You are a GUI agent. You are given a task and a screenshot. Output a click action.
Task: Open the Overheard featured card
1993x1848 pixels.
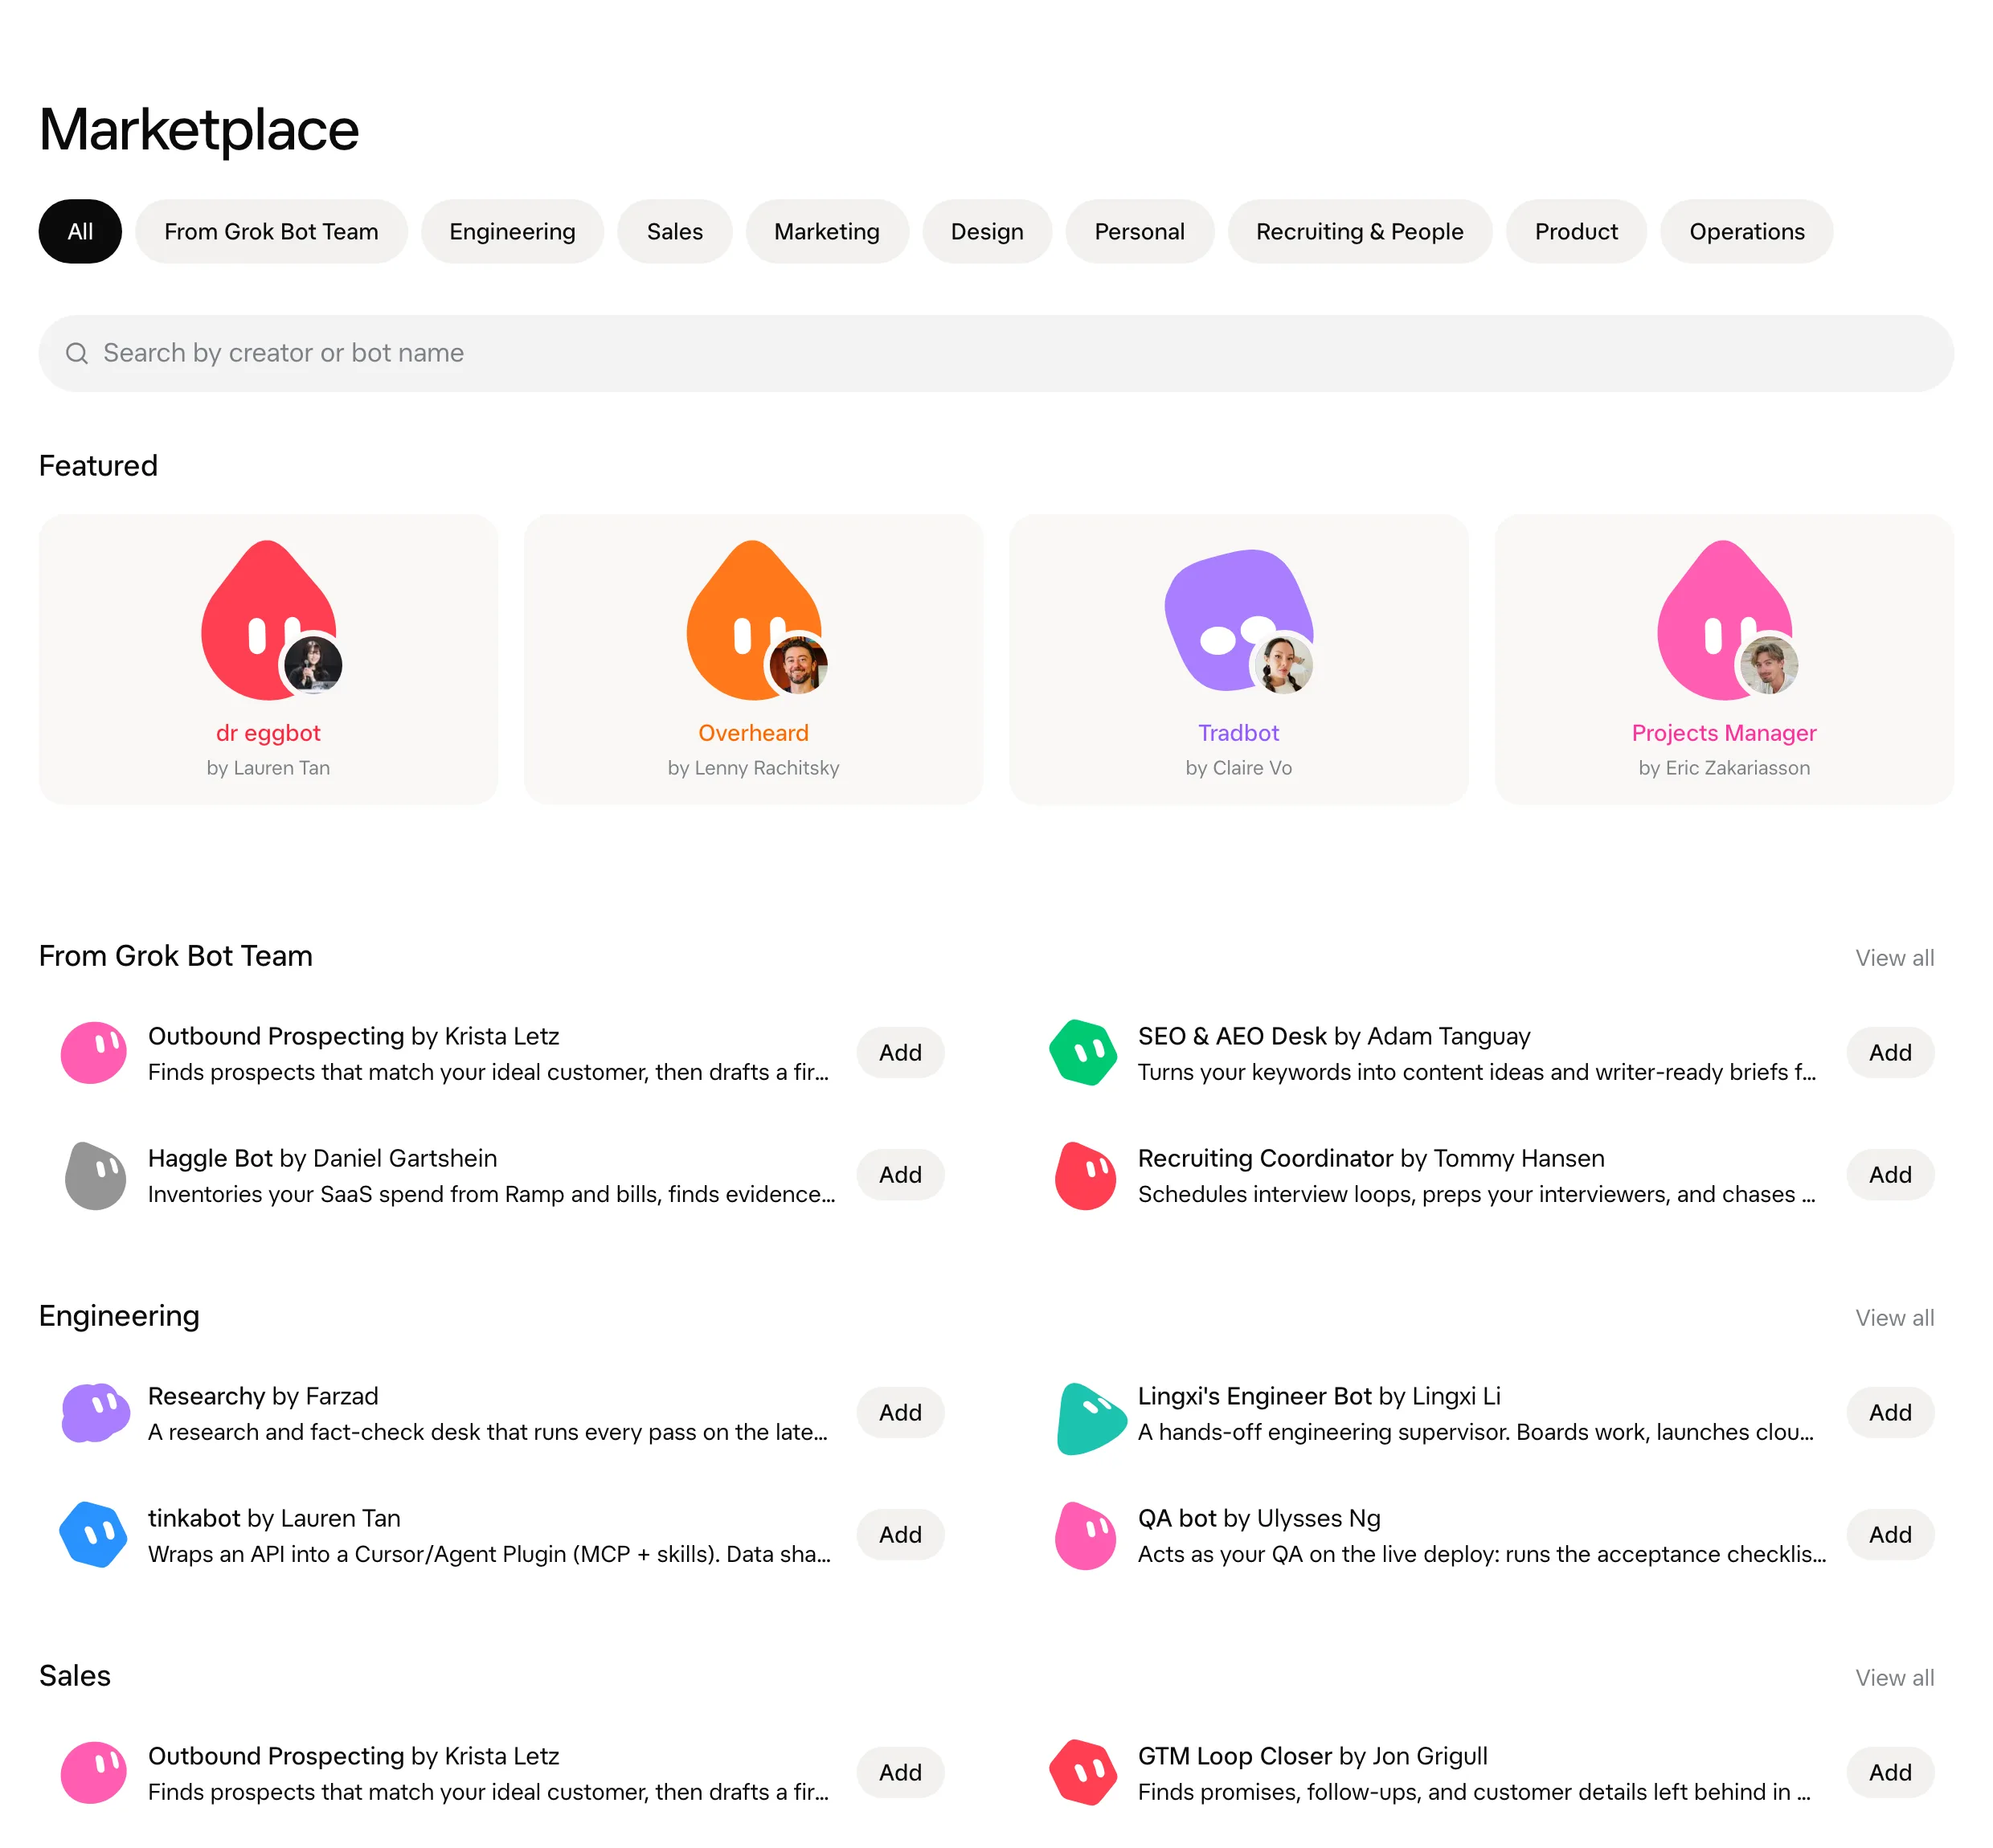(x=753, y=659)
